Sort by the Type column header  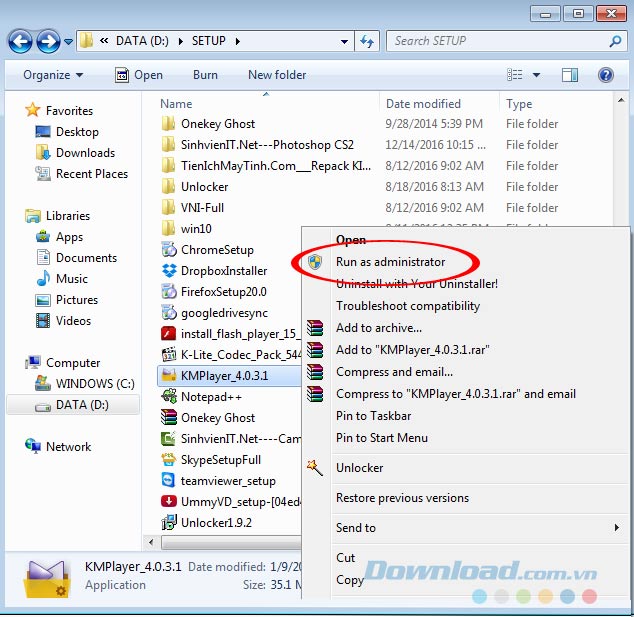click(x=519, y=104)
